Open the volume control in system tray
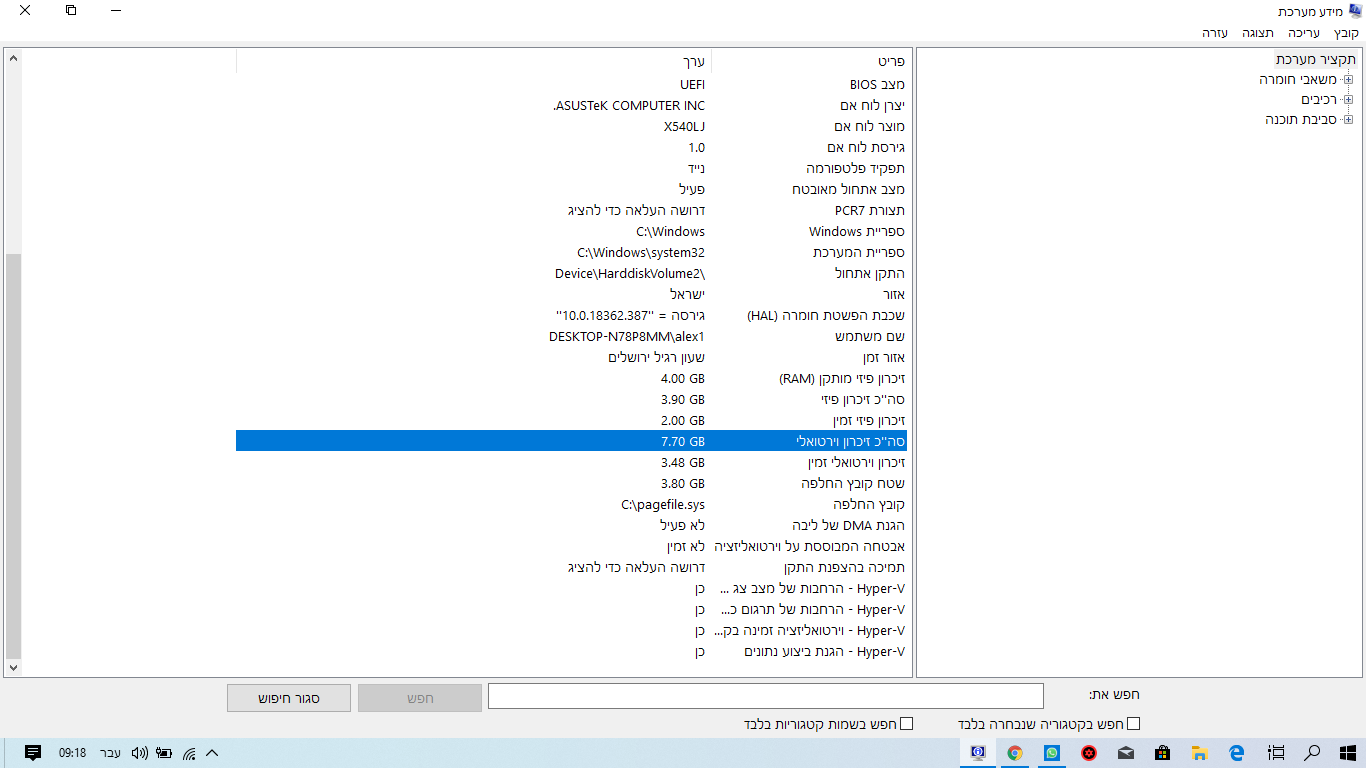This screenshot has height=768, width=1366. click(x=139, y=753)
